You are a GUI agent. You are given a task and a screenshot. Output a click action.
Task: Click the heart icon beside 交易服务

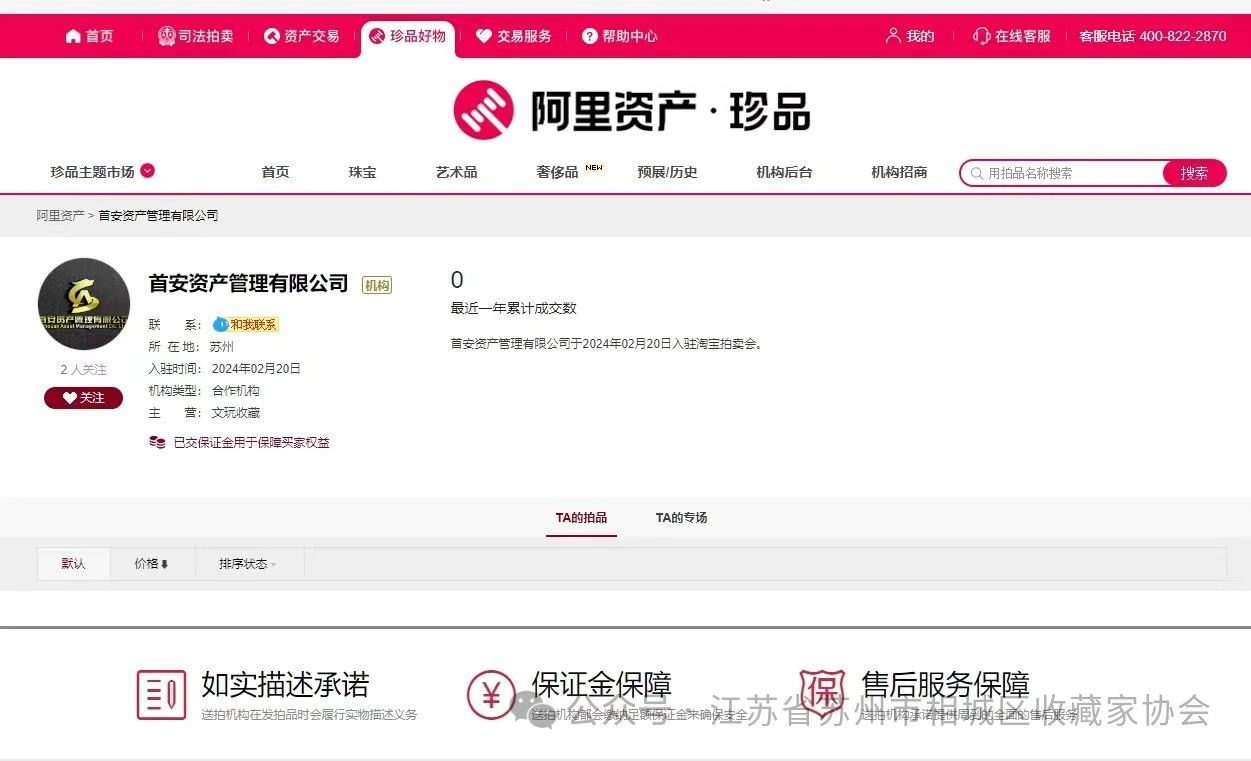[484, 36]
